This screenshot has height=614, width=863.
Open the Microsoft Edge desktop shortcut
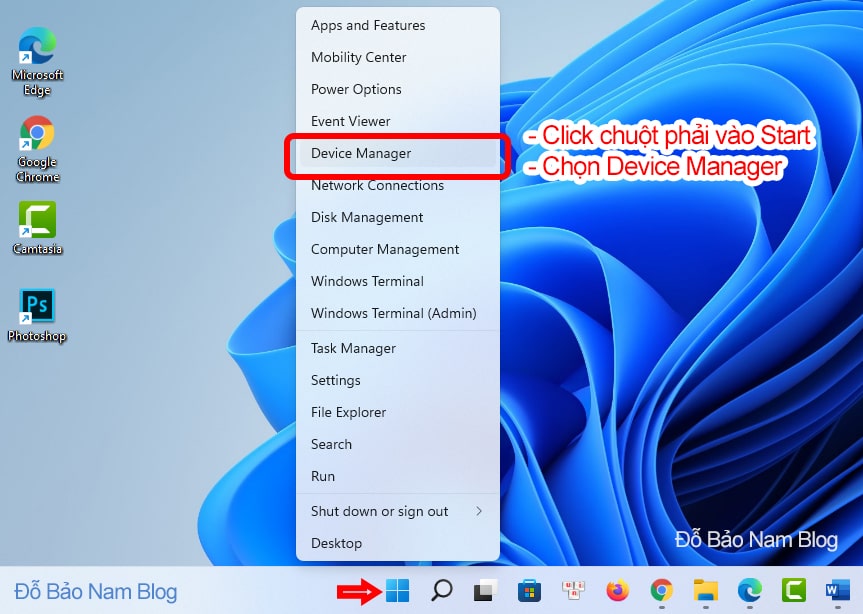pos(37,62)
